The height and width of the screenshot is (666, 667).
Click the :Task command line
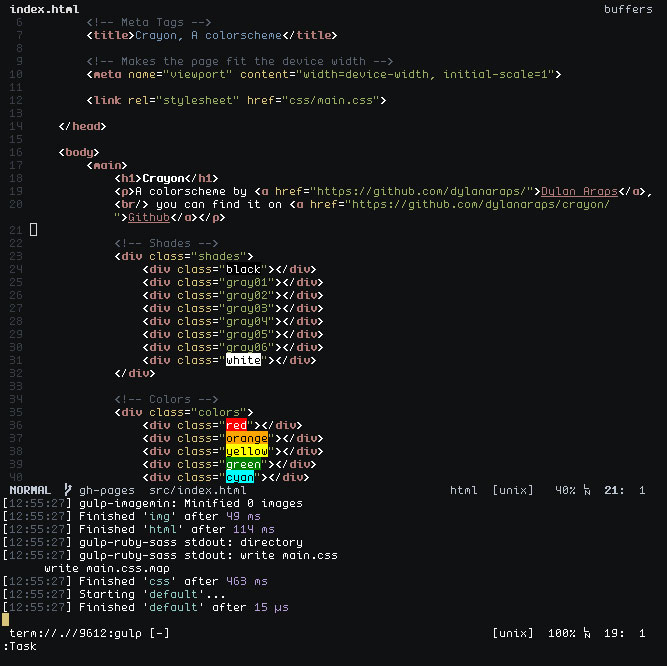coord(19,646)
